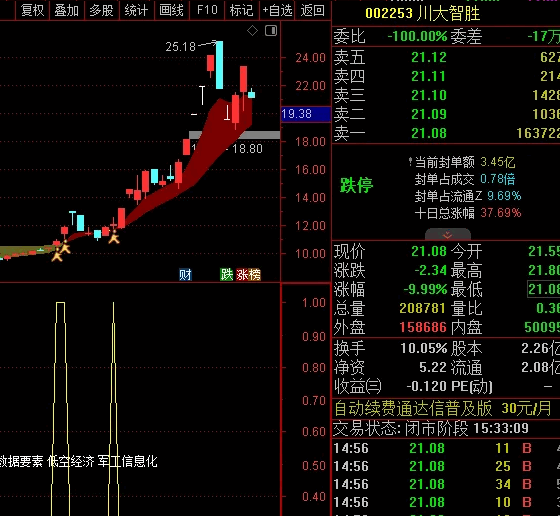The width and height of the screenshot is (560, 516).
Task: Click the 数据要素 concept tag
Action: pos(21,461)
